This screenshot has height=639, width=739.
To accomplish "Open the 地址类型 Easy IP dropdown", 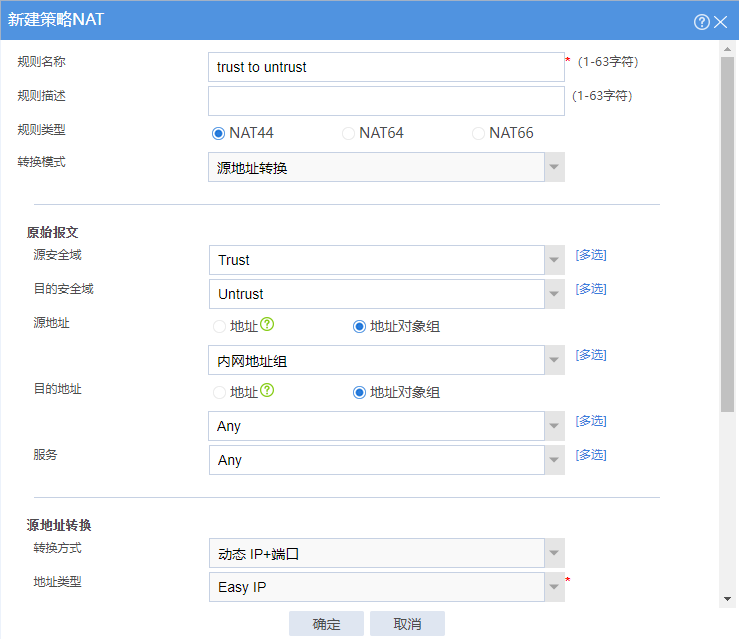I will click(554, 587).
